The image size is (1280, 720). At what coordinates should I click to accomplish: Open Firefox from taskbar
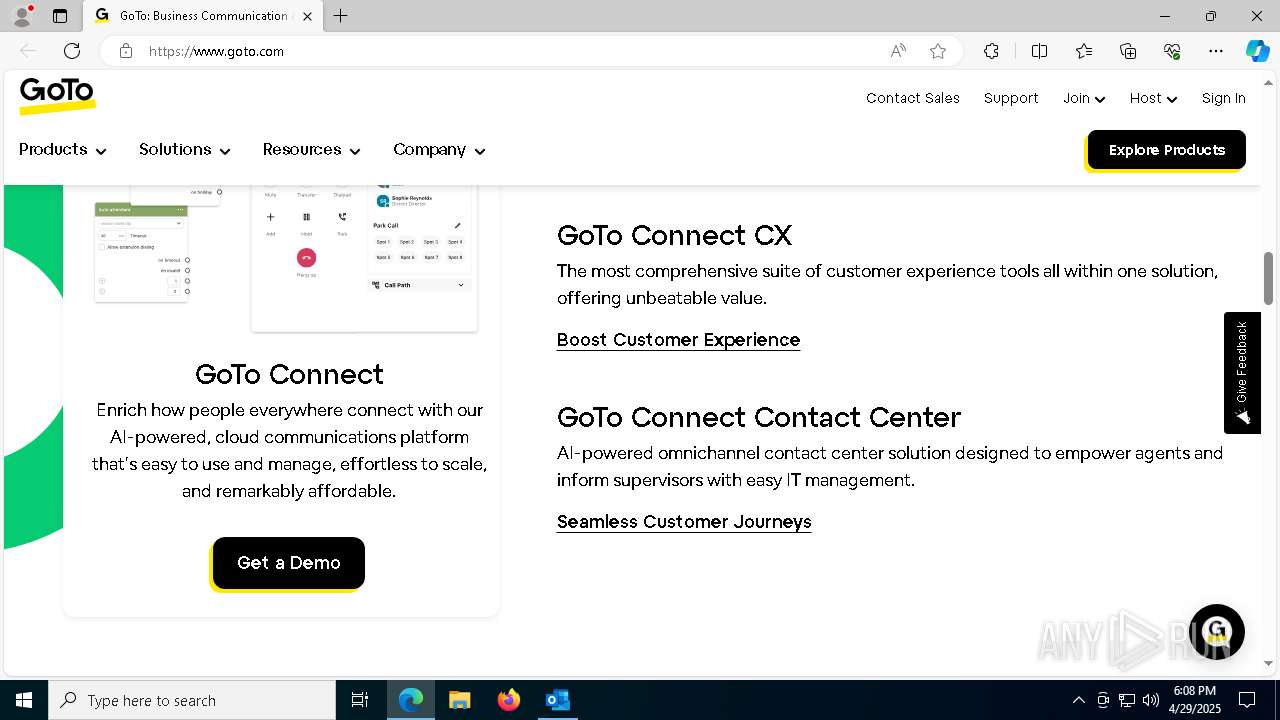tap(509, 700)
